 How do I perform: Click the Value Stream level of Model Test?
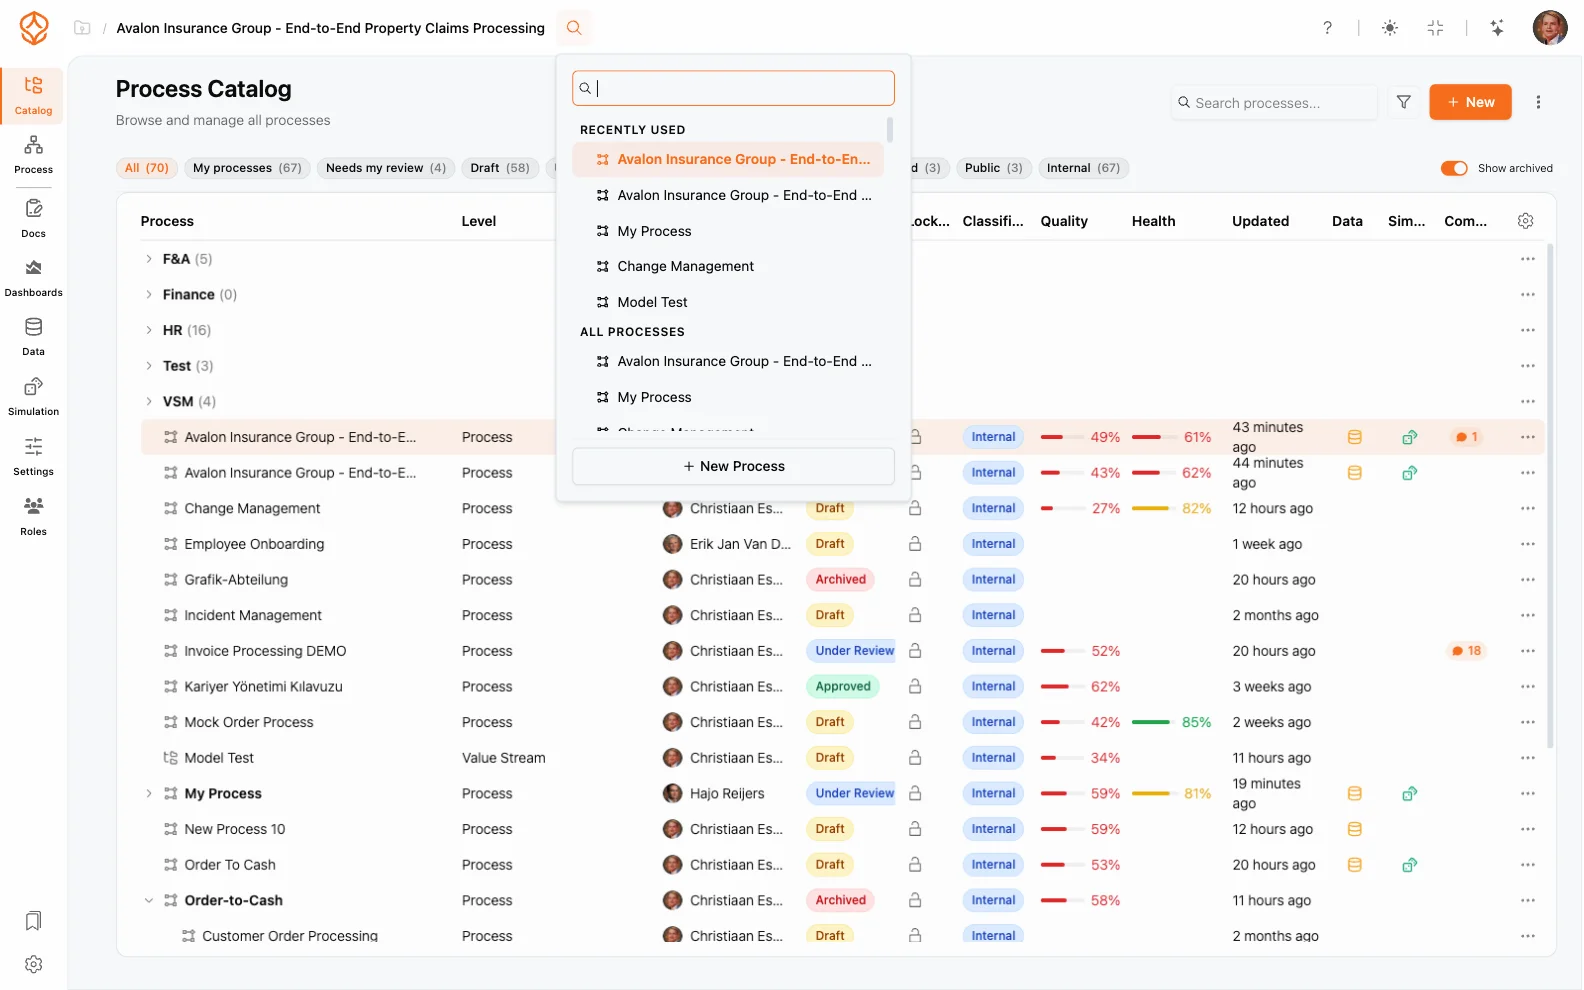[503, 758]
